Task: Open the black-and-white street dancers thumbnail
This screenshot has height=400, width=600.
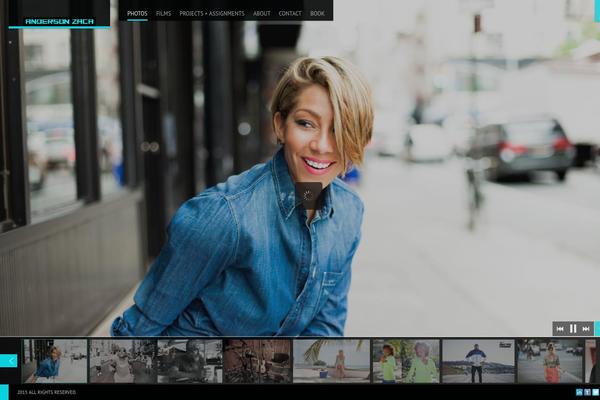Action: 122,361
